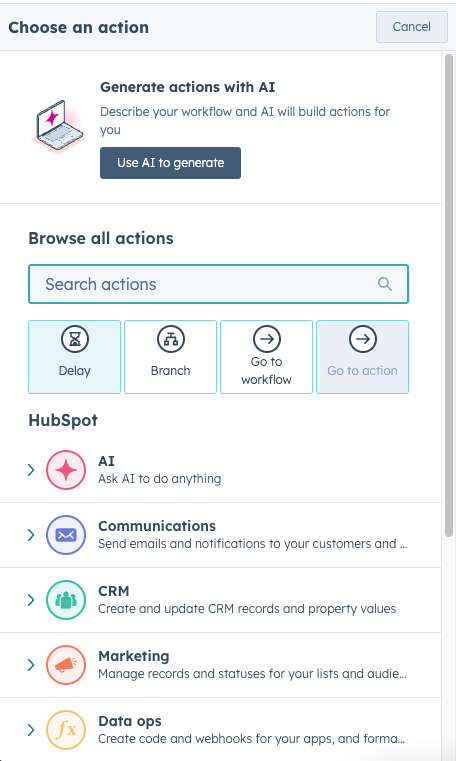
Task: Click the Communications envelope icon
Action: [x=66, y=535]
